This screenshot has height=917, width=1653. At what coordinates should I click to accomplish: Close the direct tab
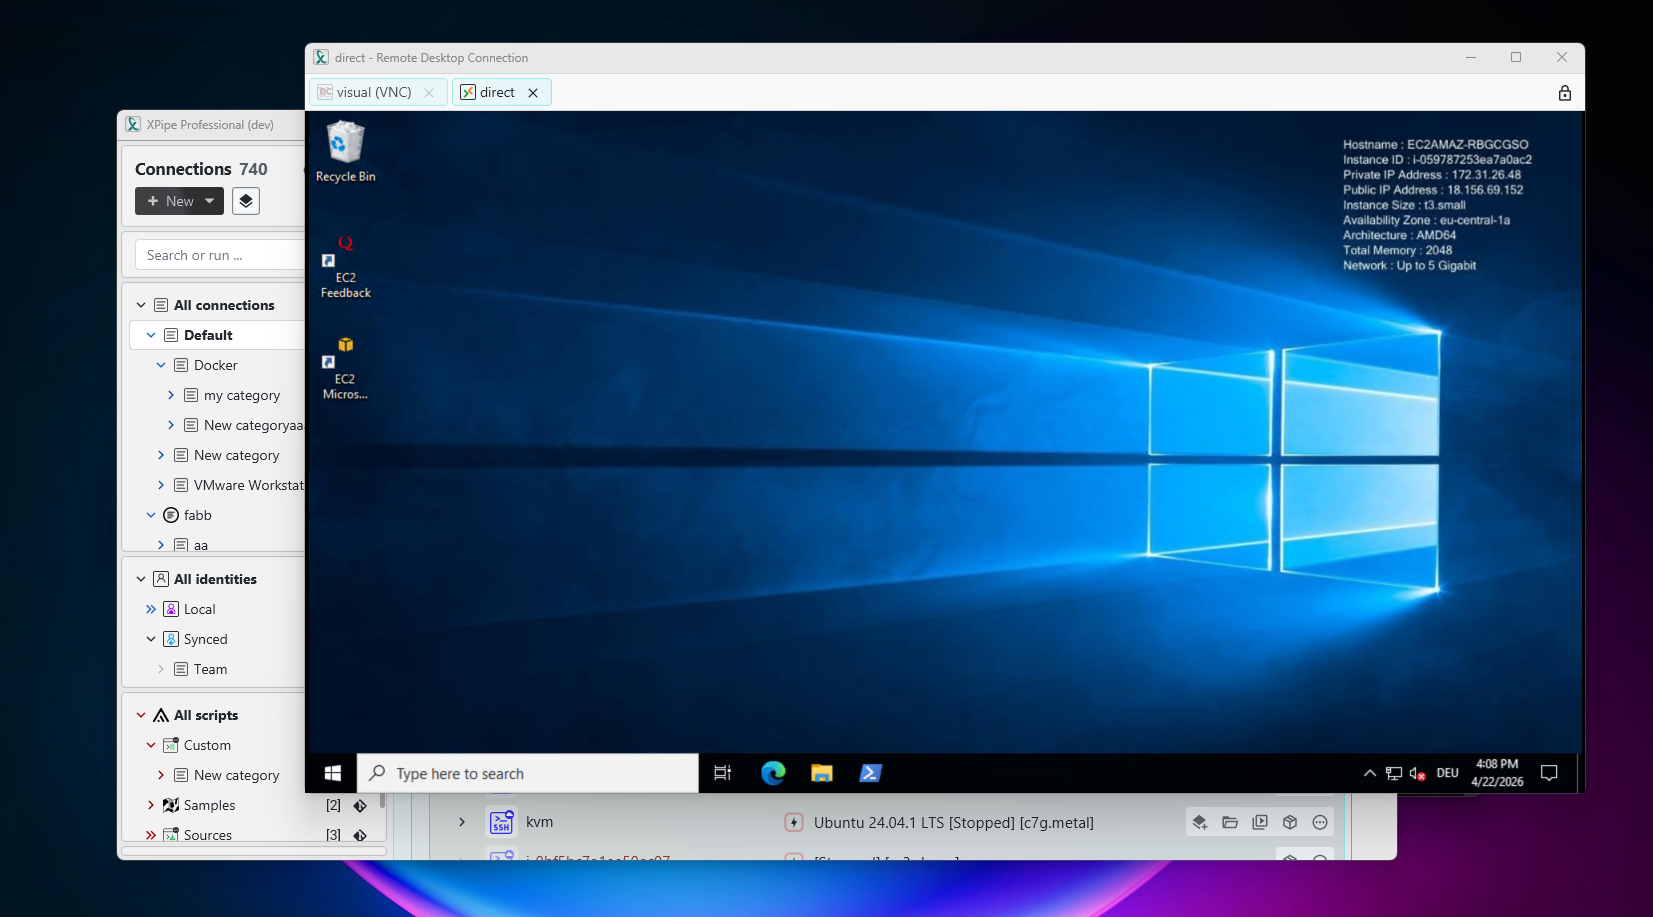533,92
